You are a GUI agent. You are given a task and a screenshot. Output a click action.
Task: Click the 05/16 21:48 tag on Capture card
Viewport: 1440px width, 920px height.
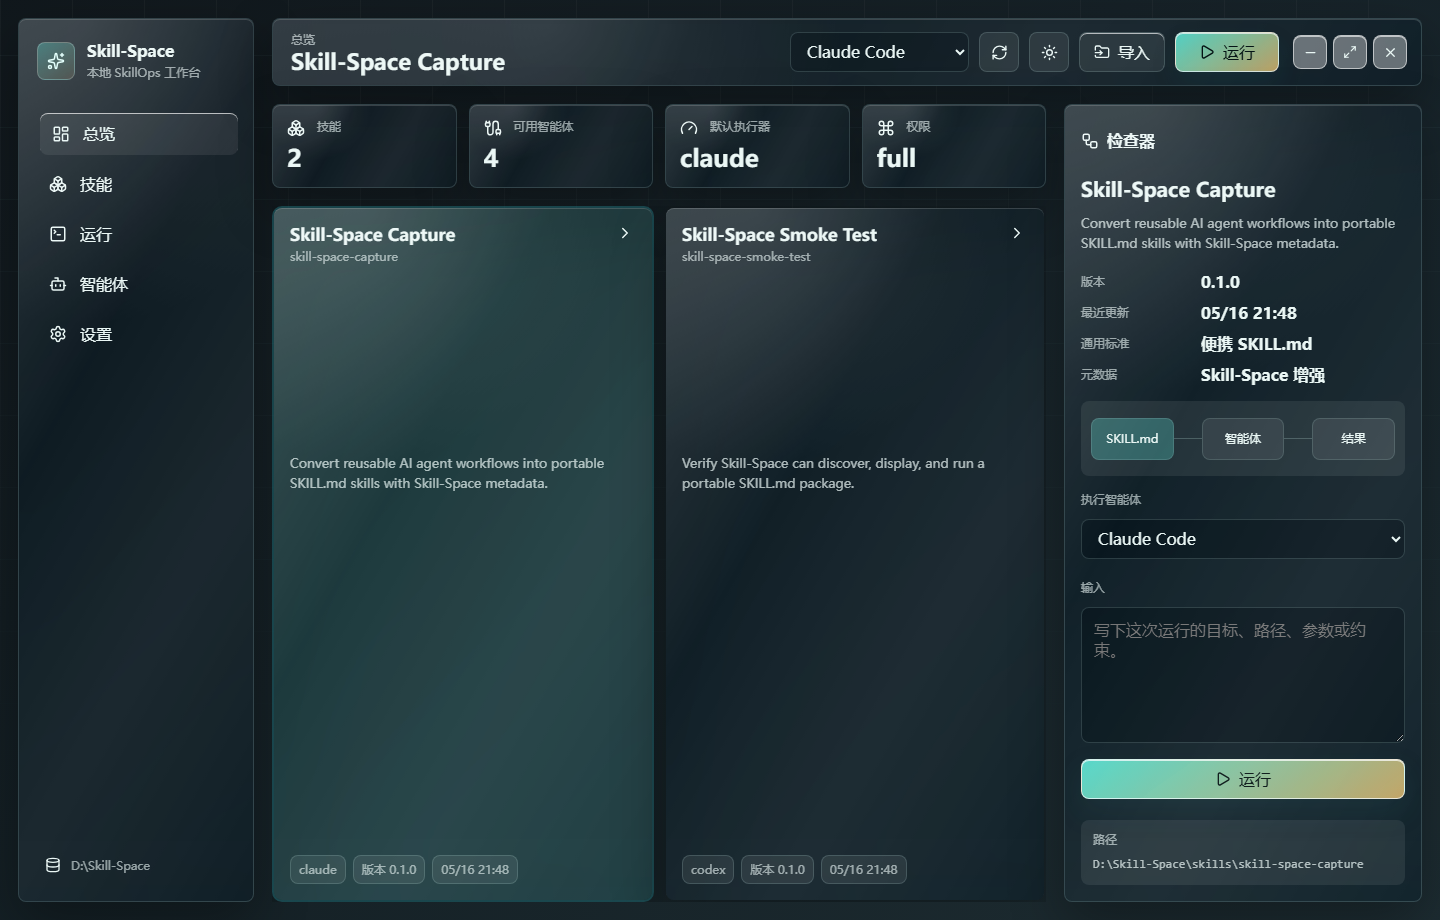475,870
